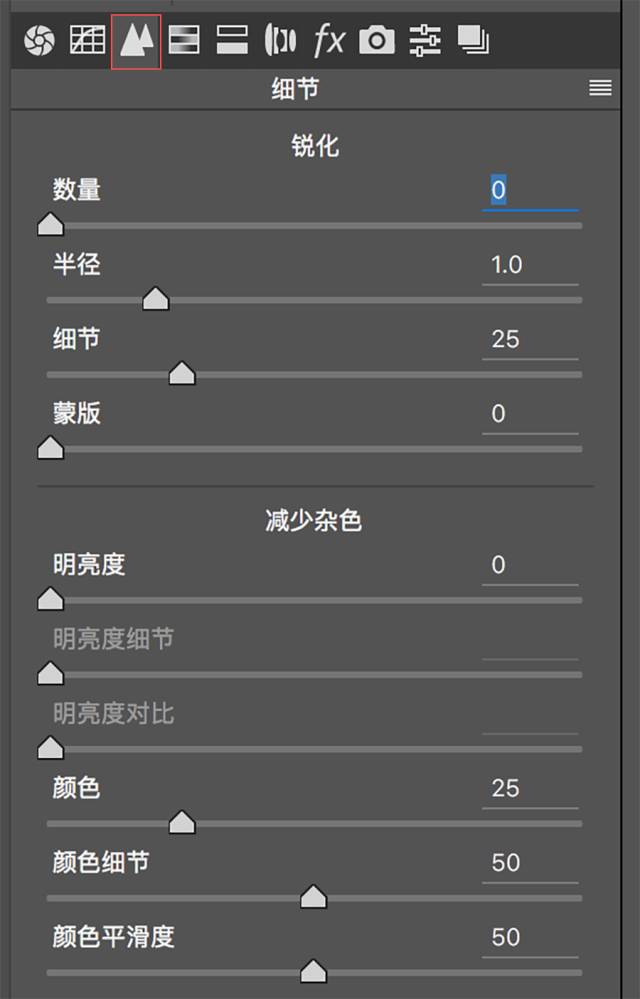Open the Split Toning panel
Image resolution: width=640 pixels, height=999 pixels.
point(232,40)
